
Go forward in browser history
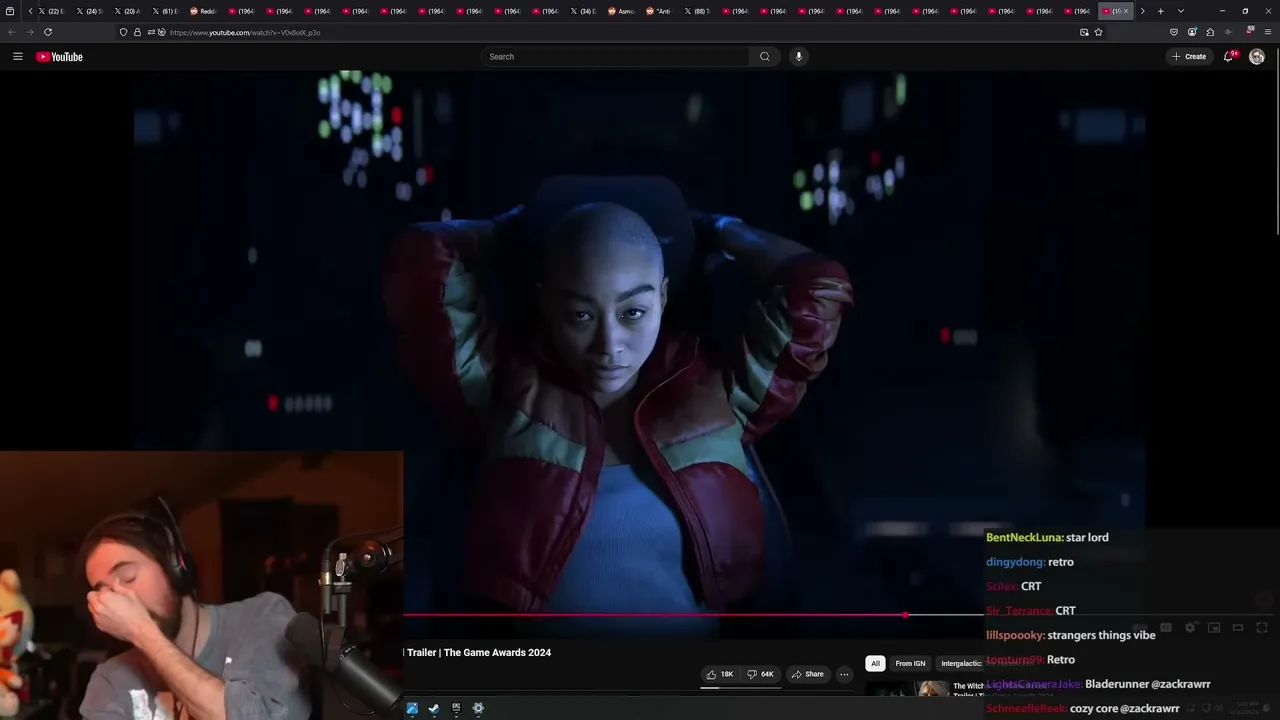tap(30, 32)
